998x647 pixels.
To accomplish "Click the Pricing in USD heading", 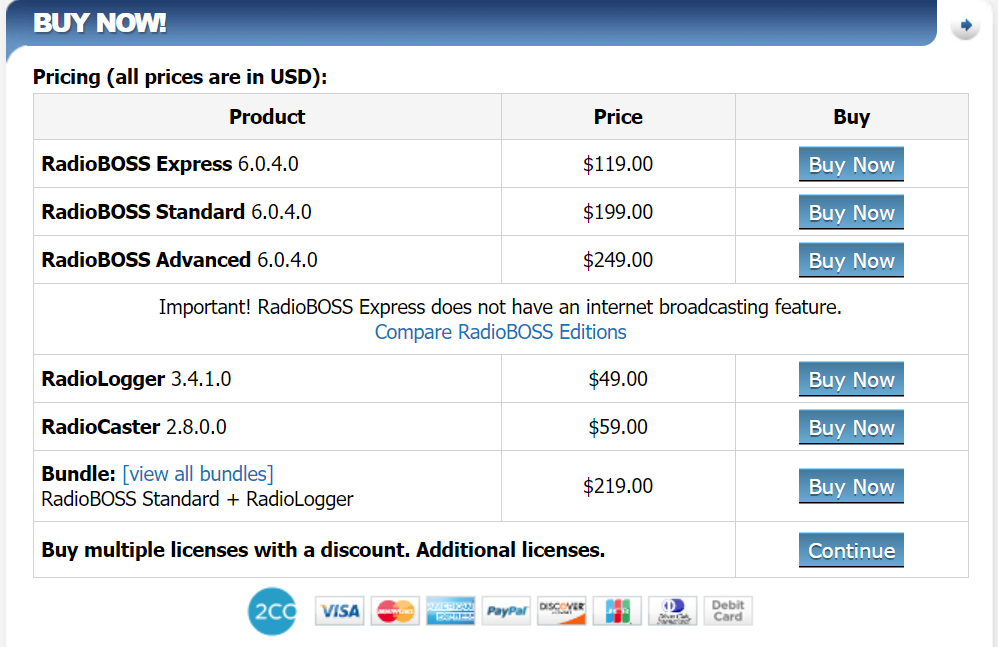I will (x=180, y=77).
